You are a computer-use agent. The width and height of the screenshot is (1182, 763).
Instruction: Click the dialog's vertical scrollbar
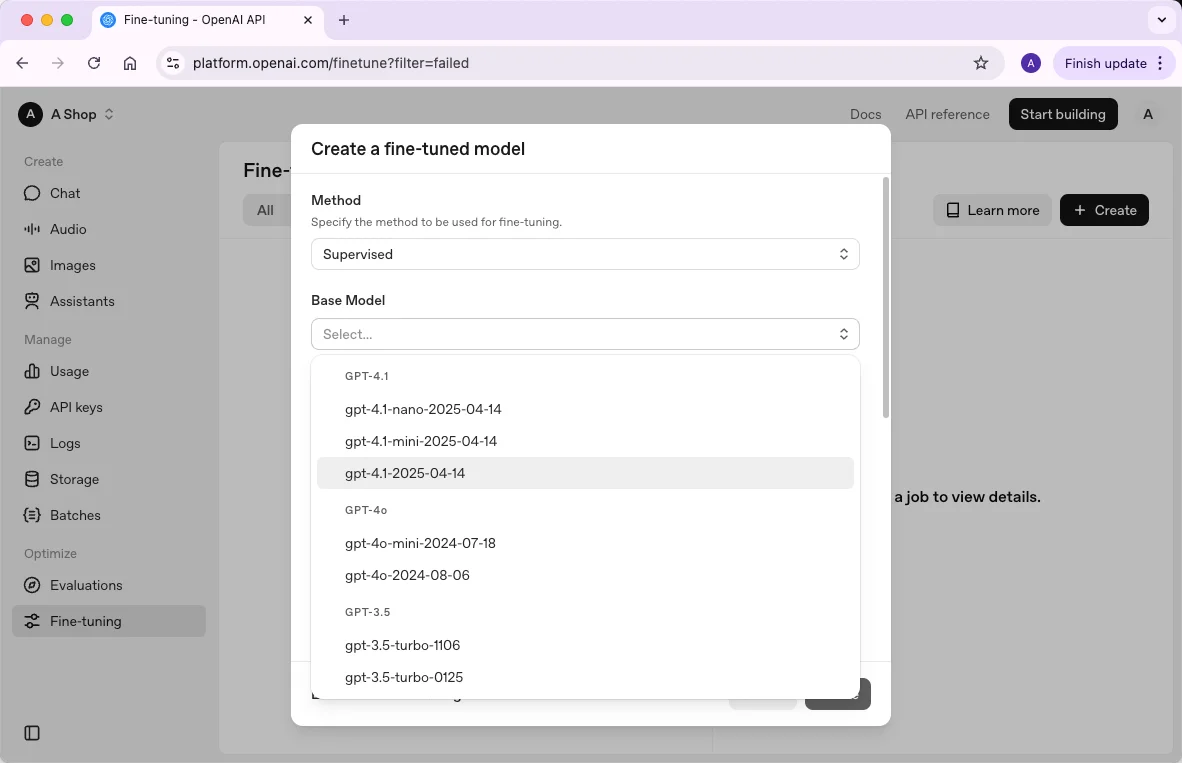tap(885, 300)
